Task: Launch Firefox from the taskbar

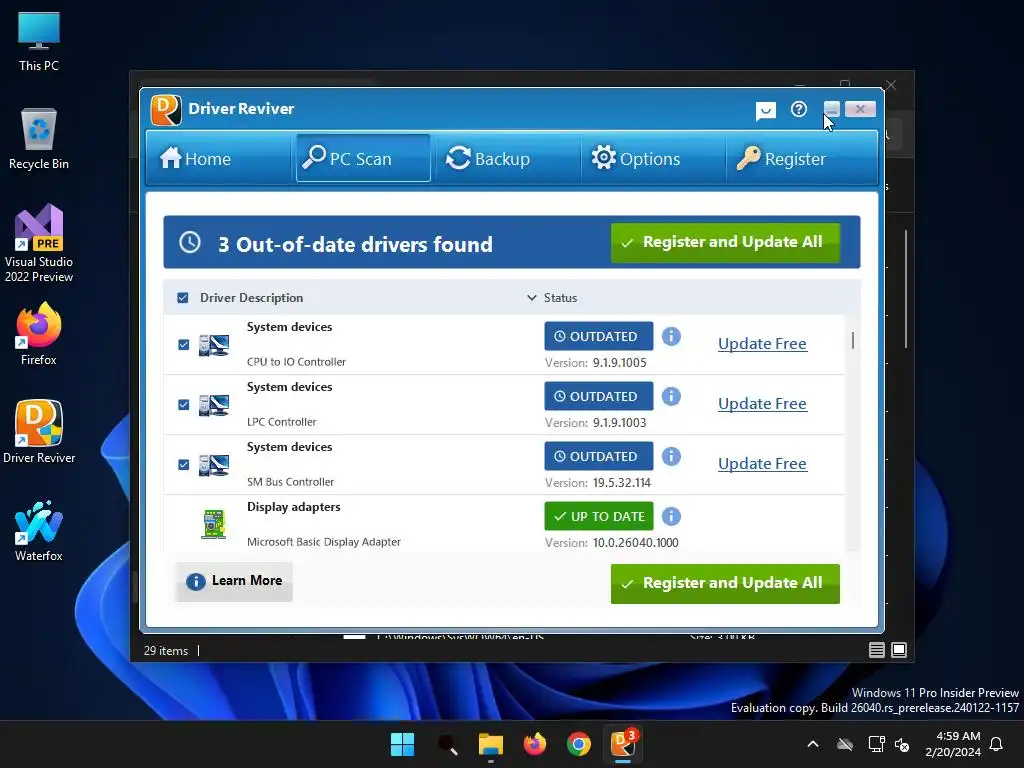Action: tap(535, 744)
